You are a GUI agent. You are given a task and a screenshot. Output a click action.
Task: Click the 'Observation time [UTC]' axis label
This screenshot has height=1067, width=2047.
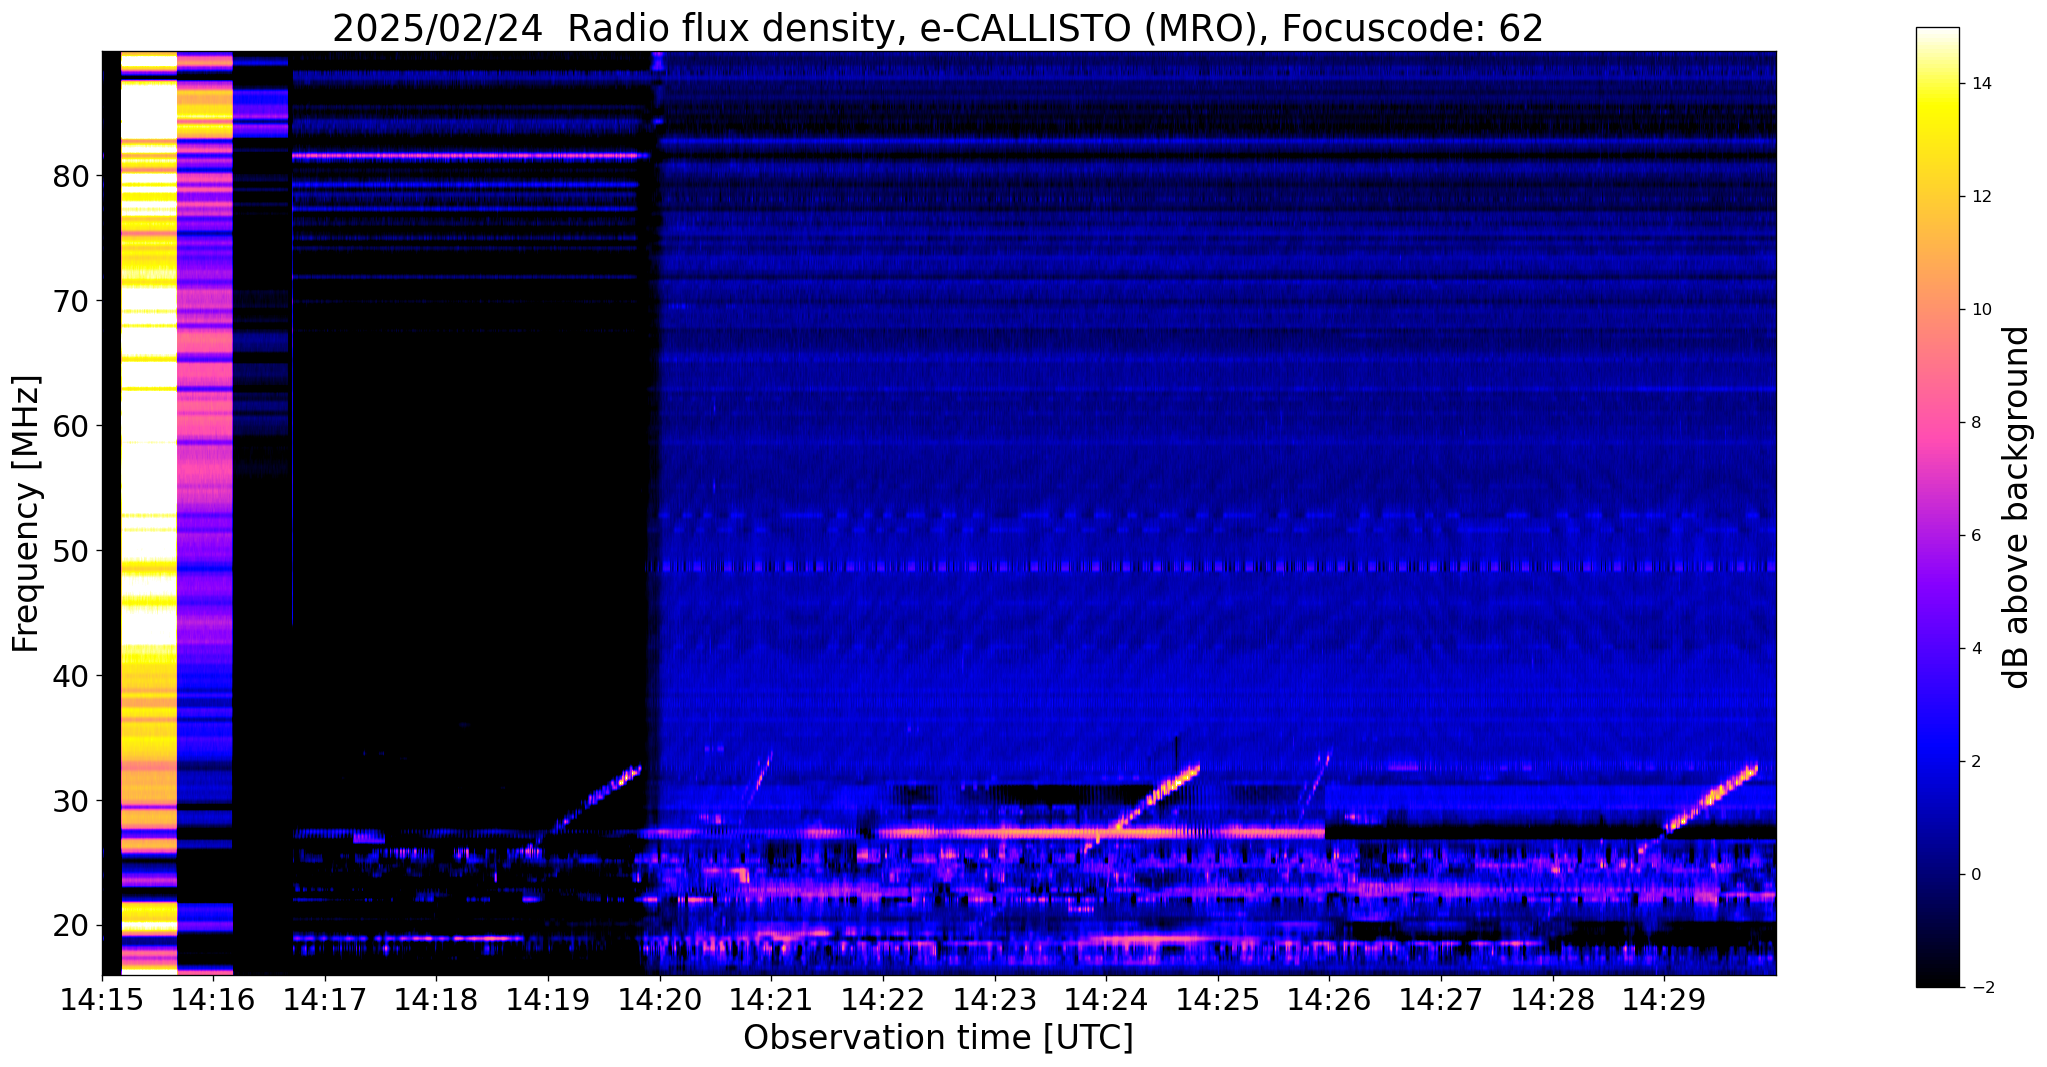[938, 1038]
